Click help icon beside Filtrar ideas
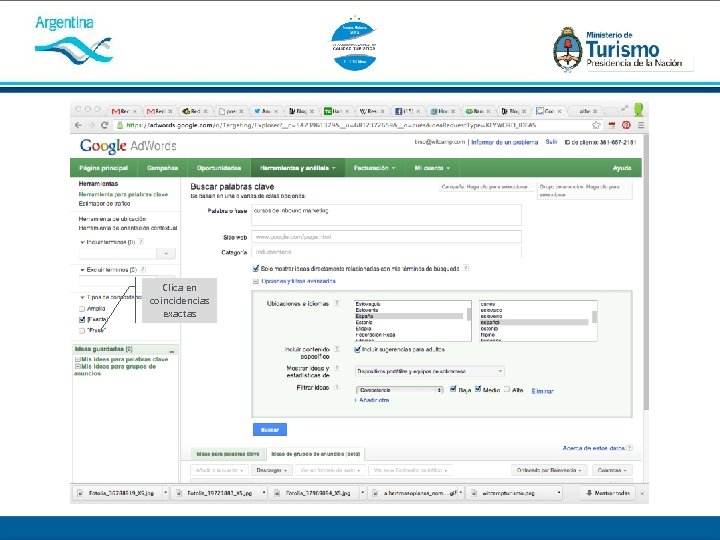The width and height of the screenshot is (720, 540). tap(337, 387)
